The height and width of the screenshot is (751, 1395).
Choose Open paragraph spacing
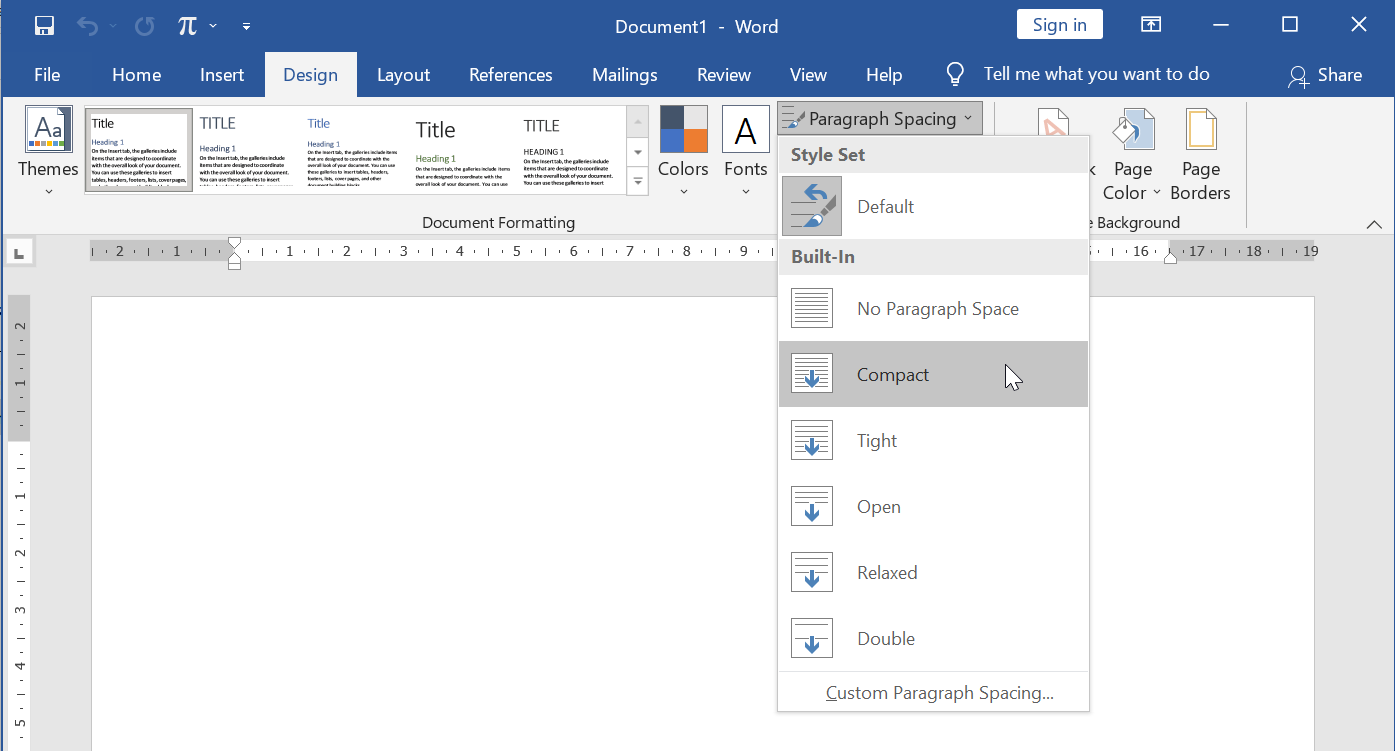tap(933, 506)
